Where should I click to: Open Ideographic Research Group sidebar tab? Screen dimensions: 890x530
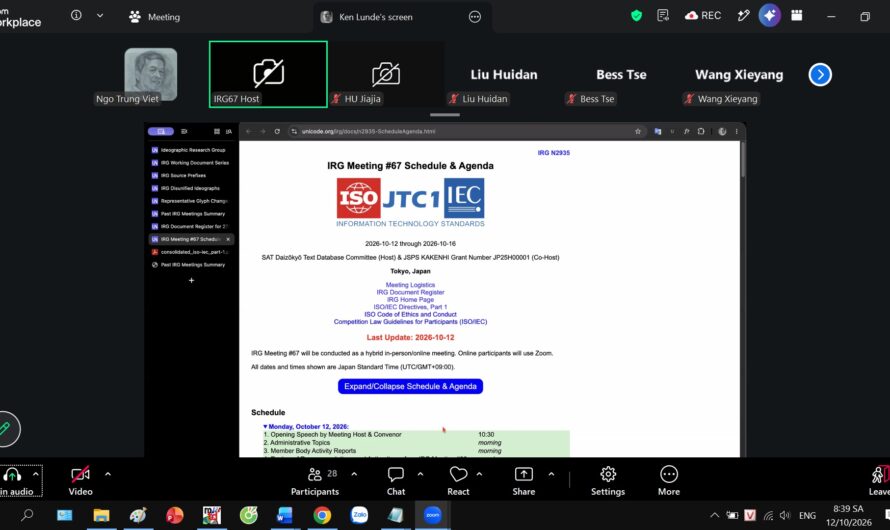point(191,150)
